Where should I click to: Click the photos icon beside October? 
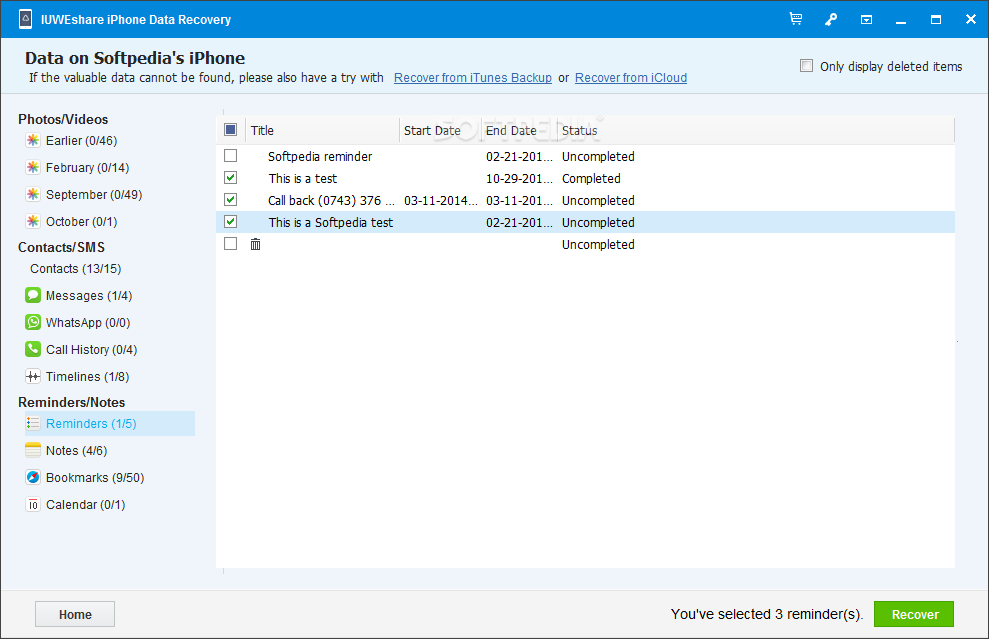click(x=33, y=221)
